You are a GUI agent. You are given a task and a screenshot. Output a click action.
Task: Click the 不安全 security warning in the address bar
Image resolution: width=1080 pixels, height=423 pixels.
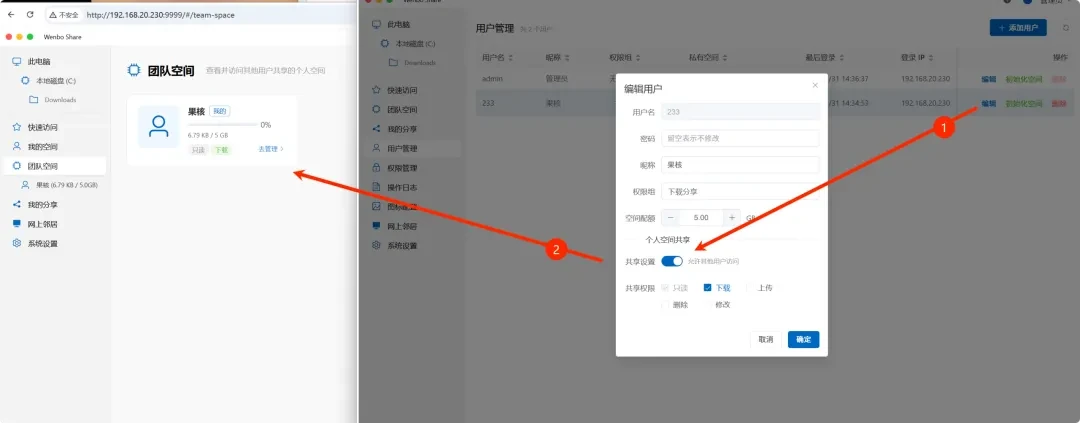(x=63, y=14)
